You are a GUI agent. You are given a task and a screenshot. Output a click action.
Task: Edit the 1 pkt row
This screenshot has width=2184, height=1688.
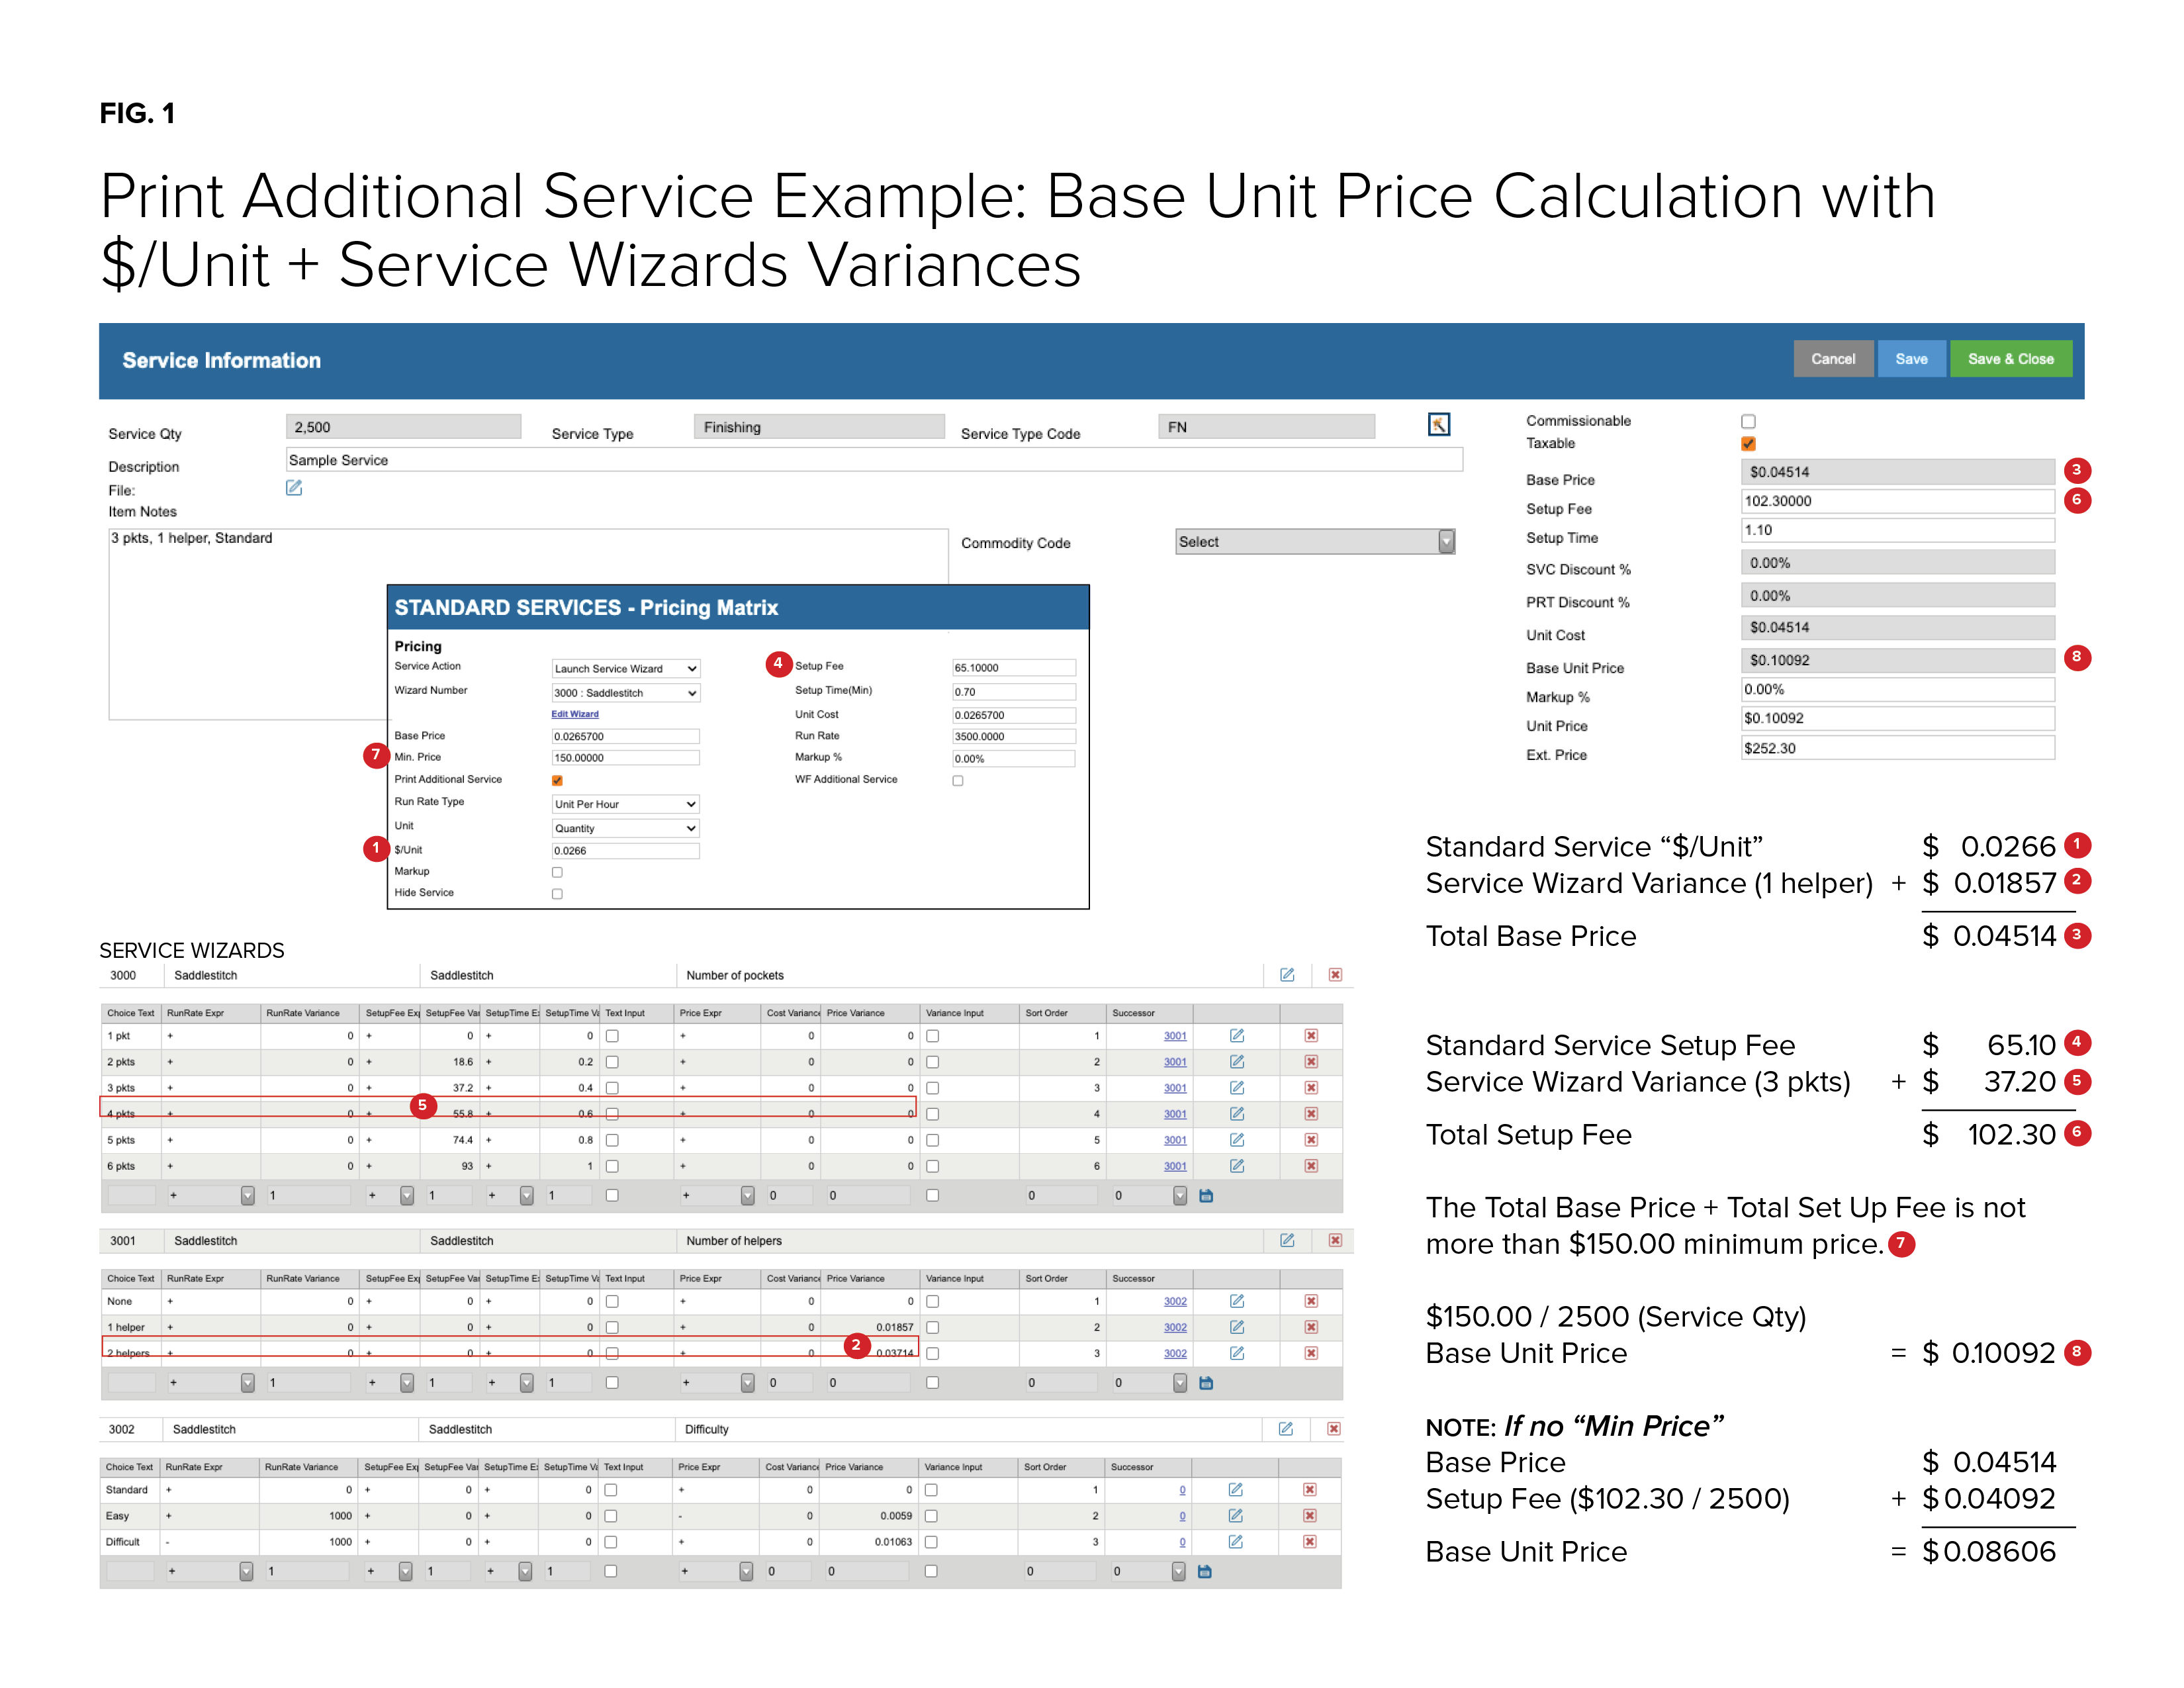pyautogui.click(x=1237, y=1036)
